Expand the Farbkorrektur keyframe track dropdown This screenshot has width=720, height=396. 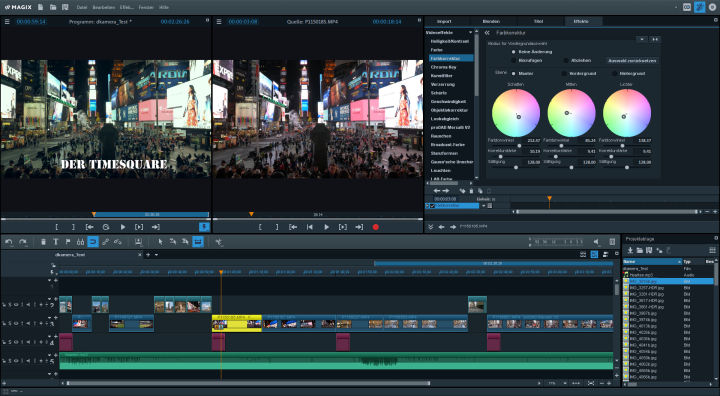[x=484, y=206]
